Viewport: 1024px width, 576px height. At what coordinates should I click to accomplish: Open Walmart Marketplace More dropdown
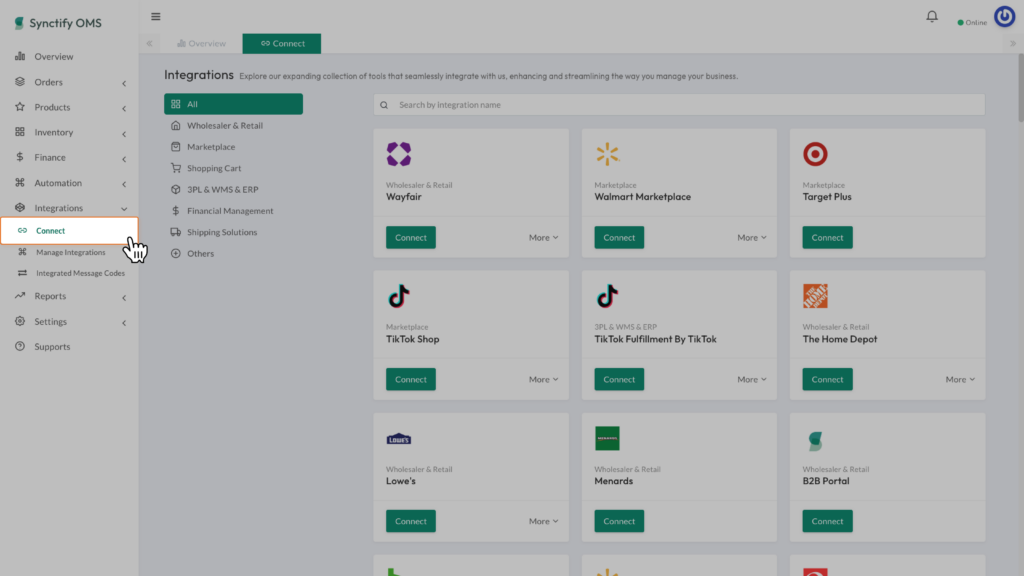click(752, 237)
